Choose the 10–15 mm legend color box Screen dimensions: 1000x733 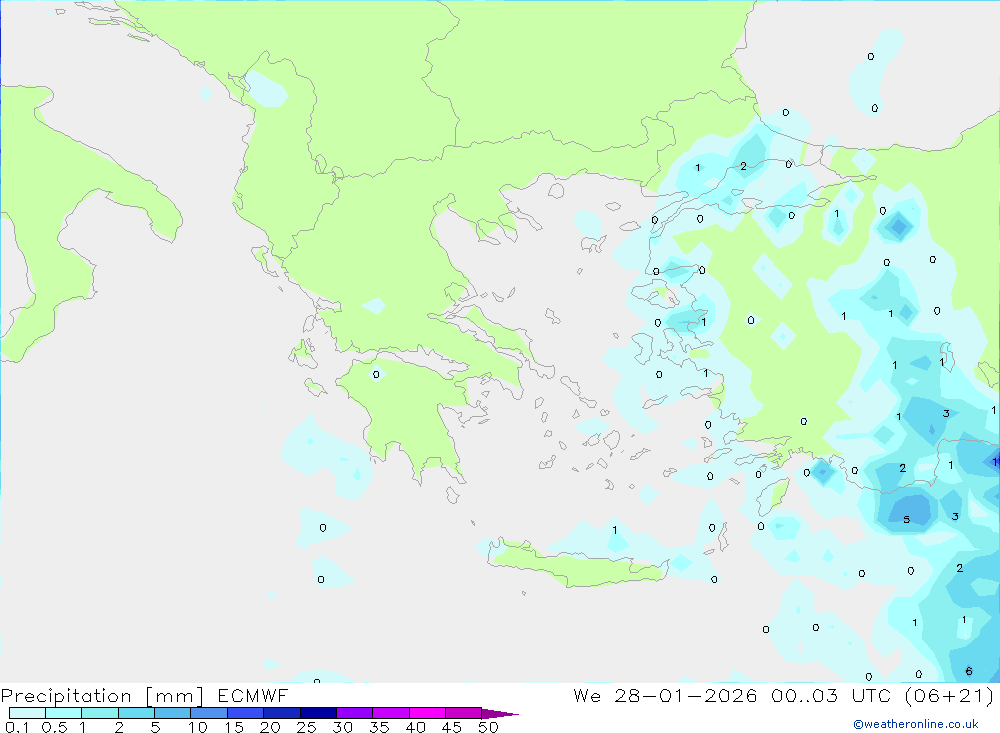[209, 713]
